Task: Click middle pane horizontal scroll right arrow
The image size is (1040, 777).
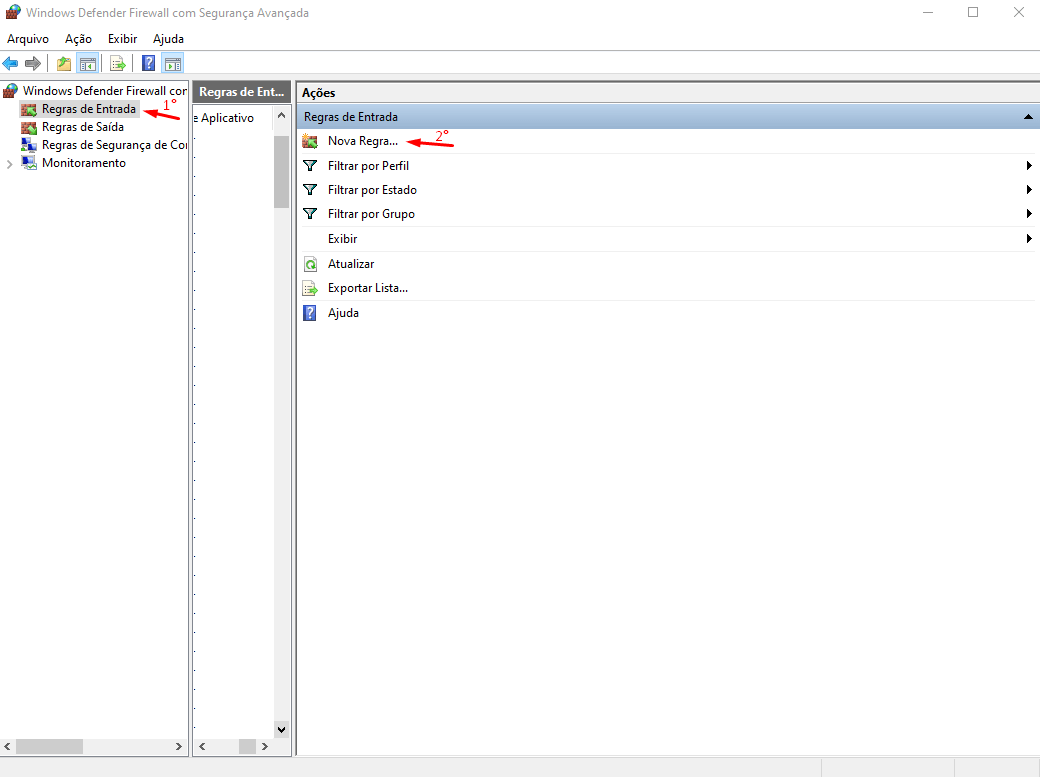Action: [x=265, y=746]
